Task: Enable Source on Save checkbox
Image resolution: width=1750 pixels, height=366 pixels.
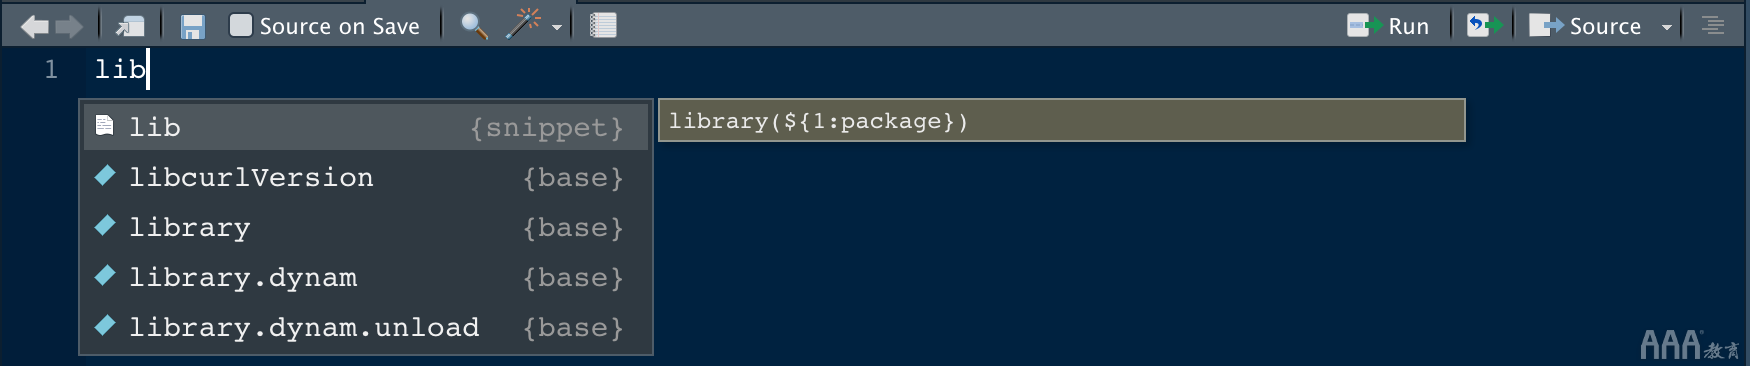Action: click(241, 25)
